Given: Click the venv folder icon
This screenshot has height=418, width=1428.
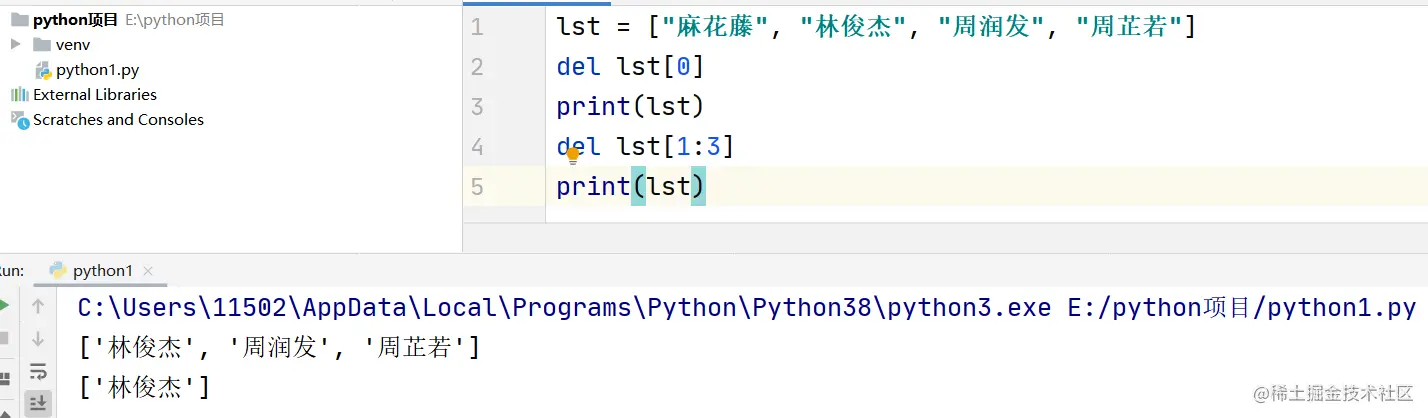Looking at the screenshot, I should pyautogui.click(x=41, y=44).
